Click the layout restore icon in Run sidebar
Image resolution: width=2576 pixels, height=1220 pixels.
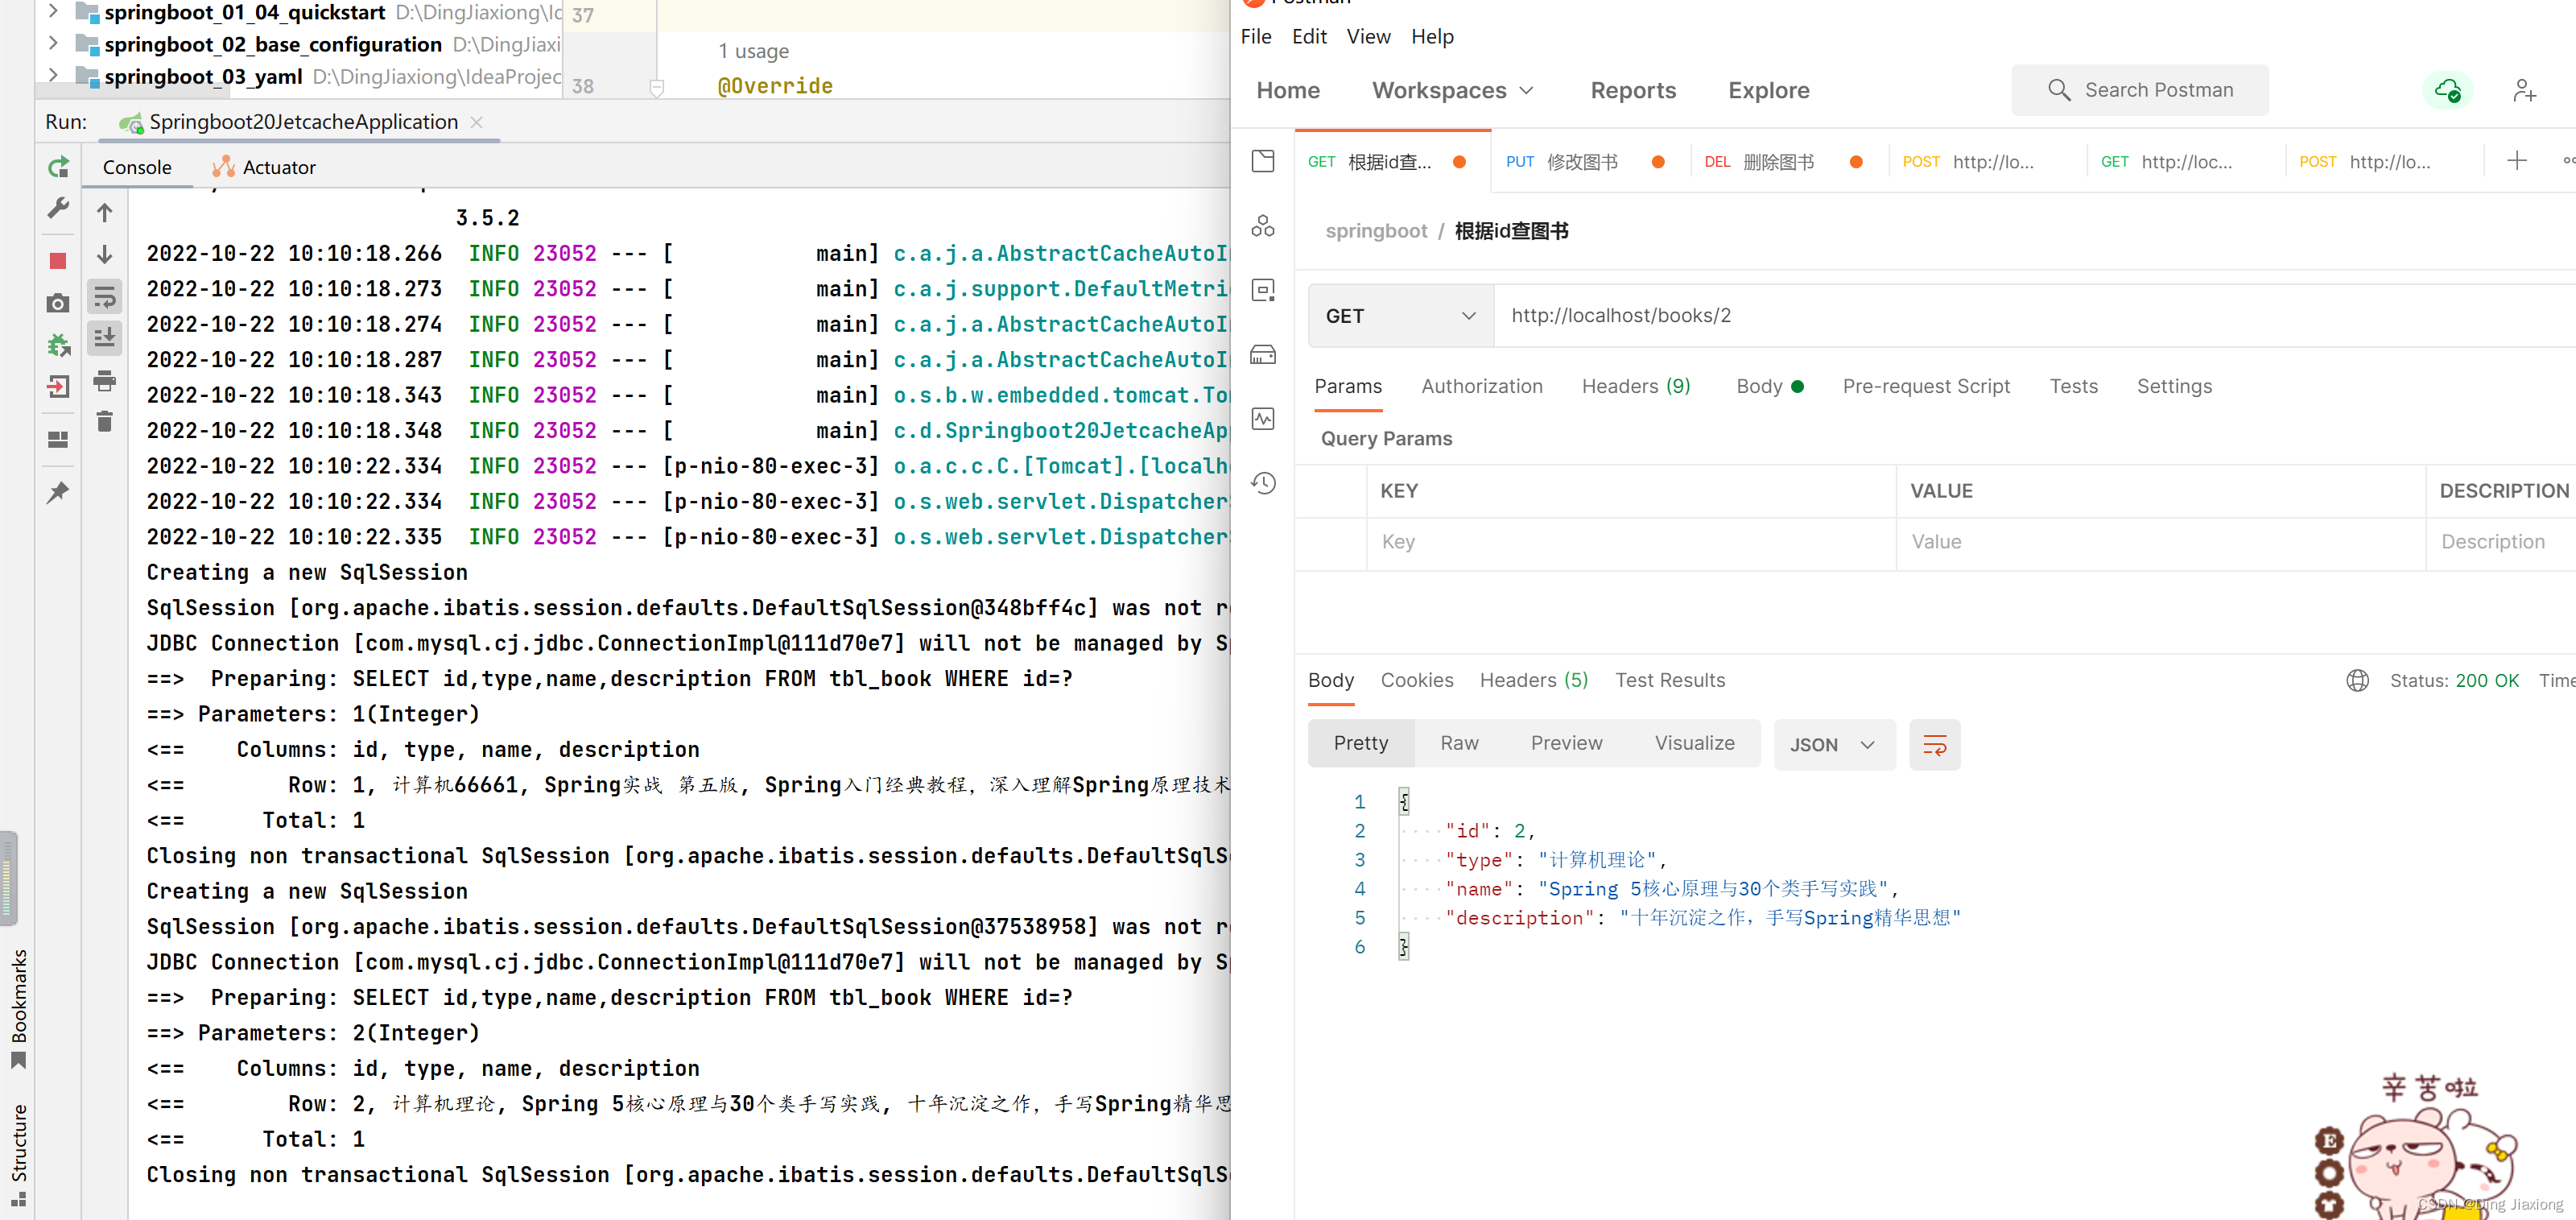pyautogui.click(x=58, y=440)
